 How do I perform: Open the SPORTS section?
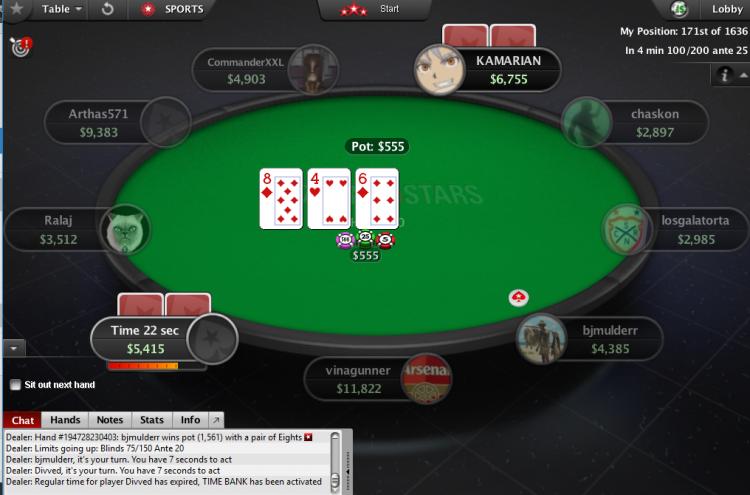click(x=173, y=9)
